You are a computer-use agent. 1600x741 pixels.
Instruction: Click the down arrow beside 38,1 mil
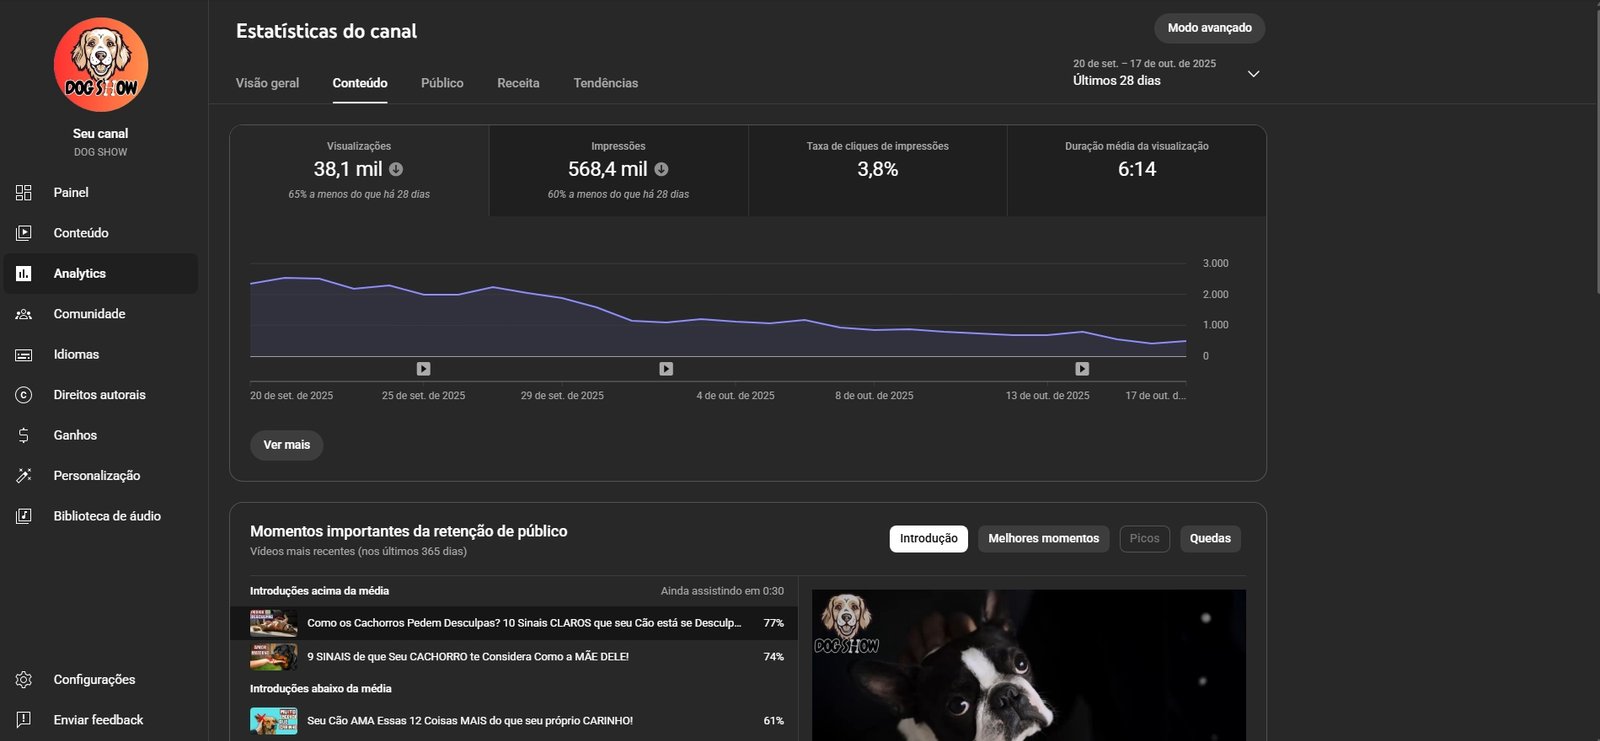point(396,170)
